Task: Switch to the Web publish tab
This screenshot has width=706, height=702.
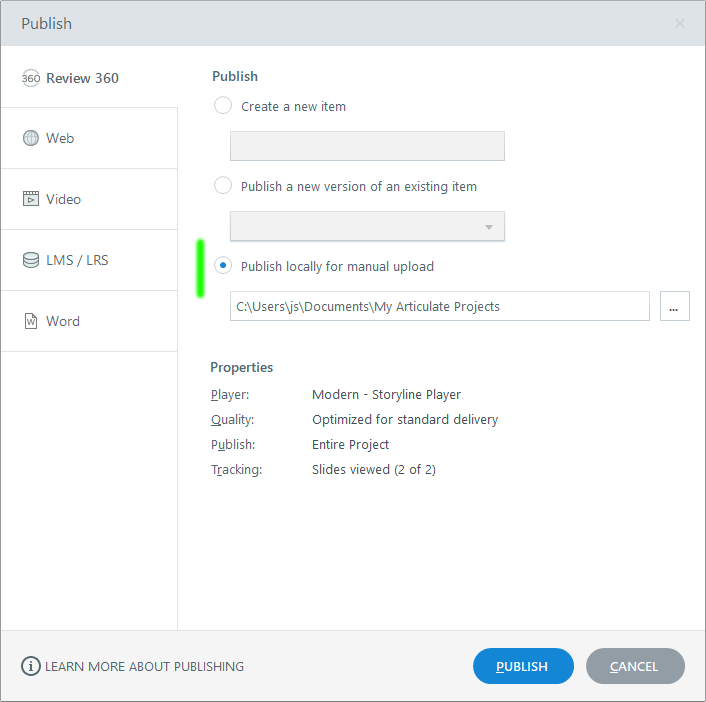Action: click(x=89, y=138)
